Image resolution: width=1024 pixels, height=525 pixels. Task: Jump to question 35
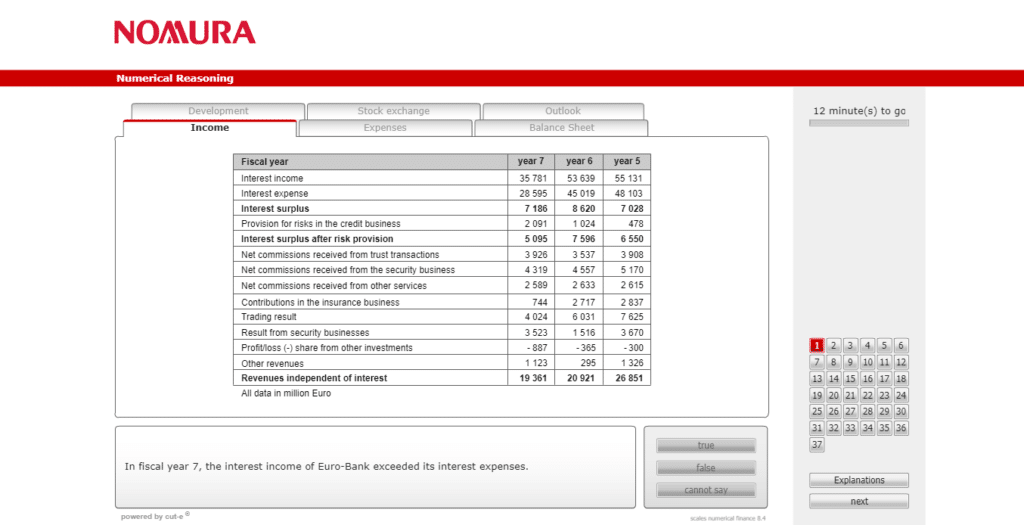click(884, 428)
